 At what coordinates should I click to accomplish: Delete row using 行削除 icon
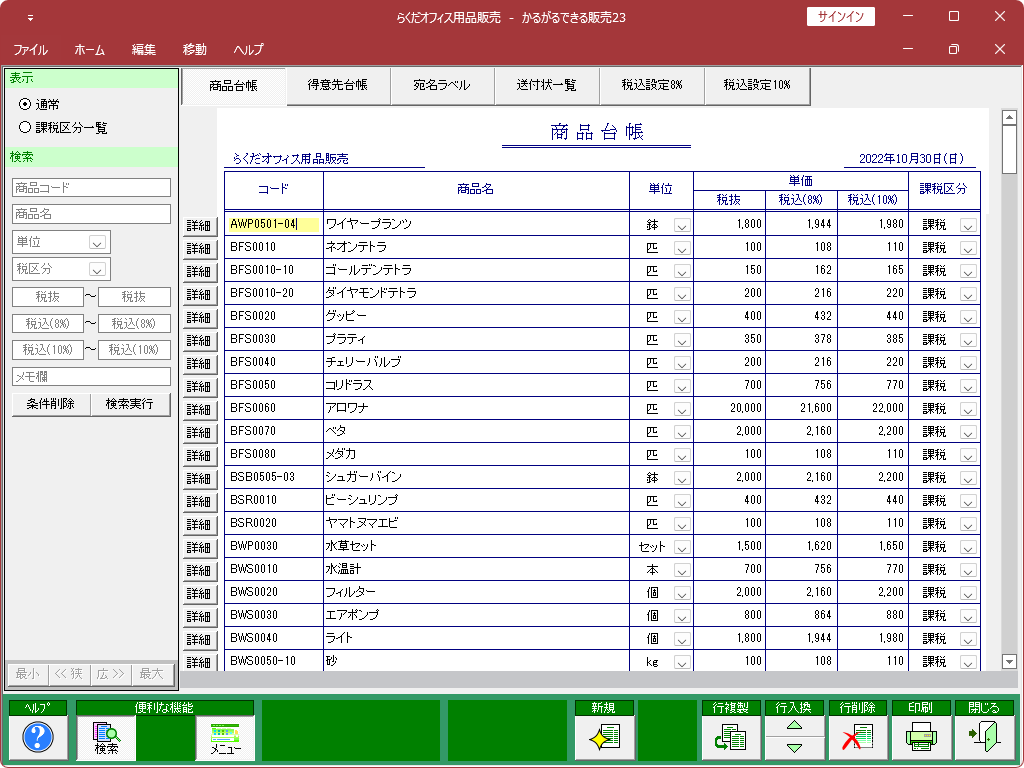click(857, 737)
